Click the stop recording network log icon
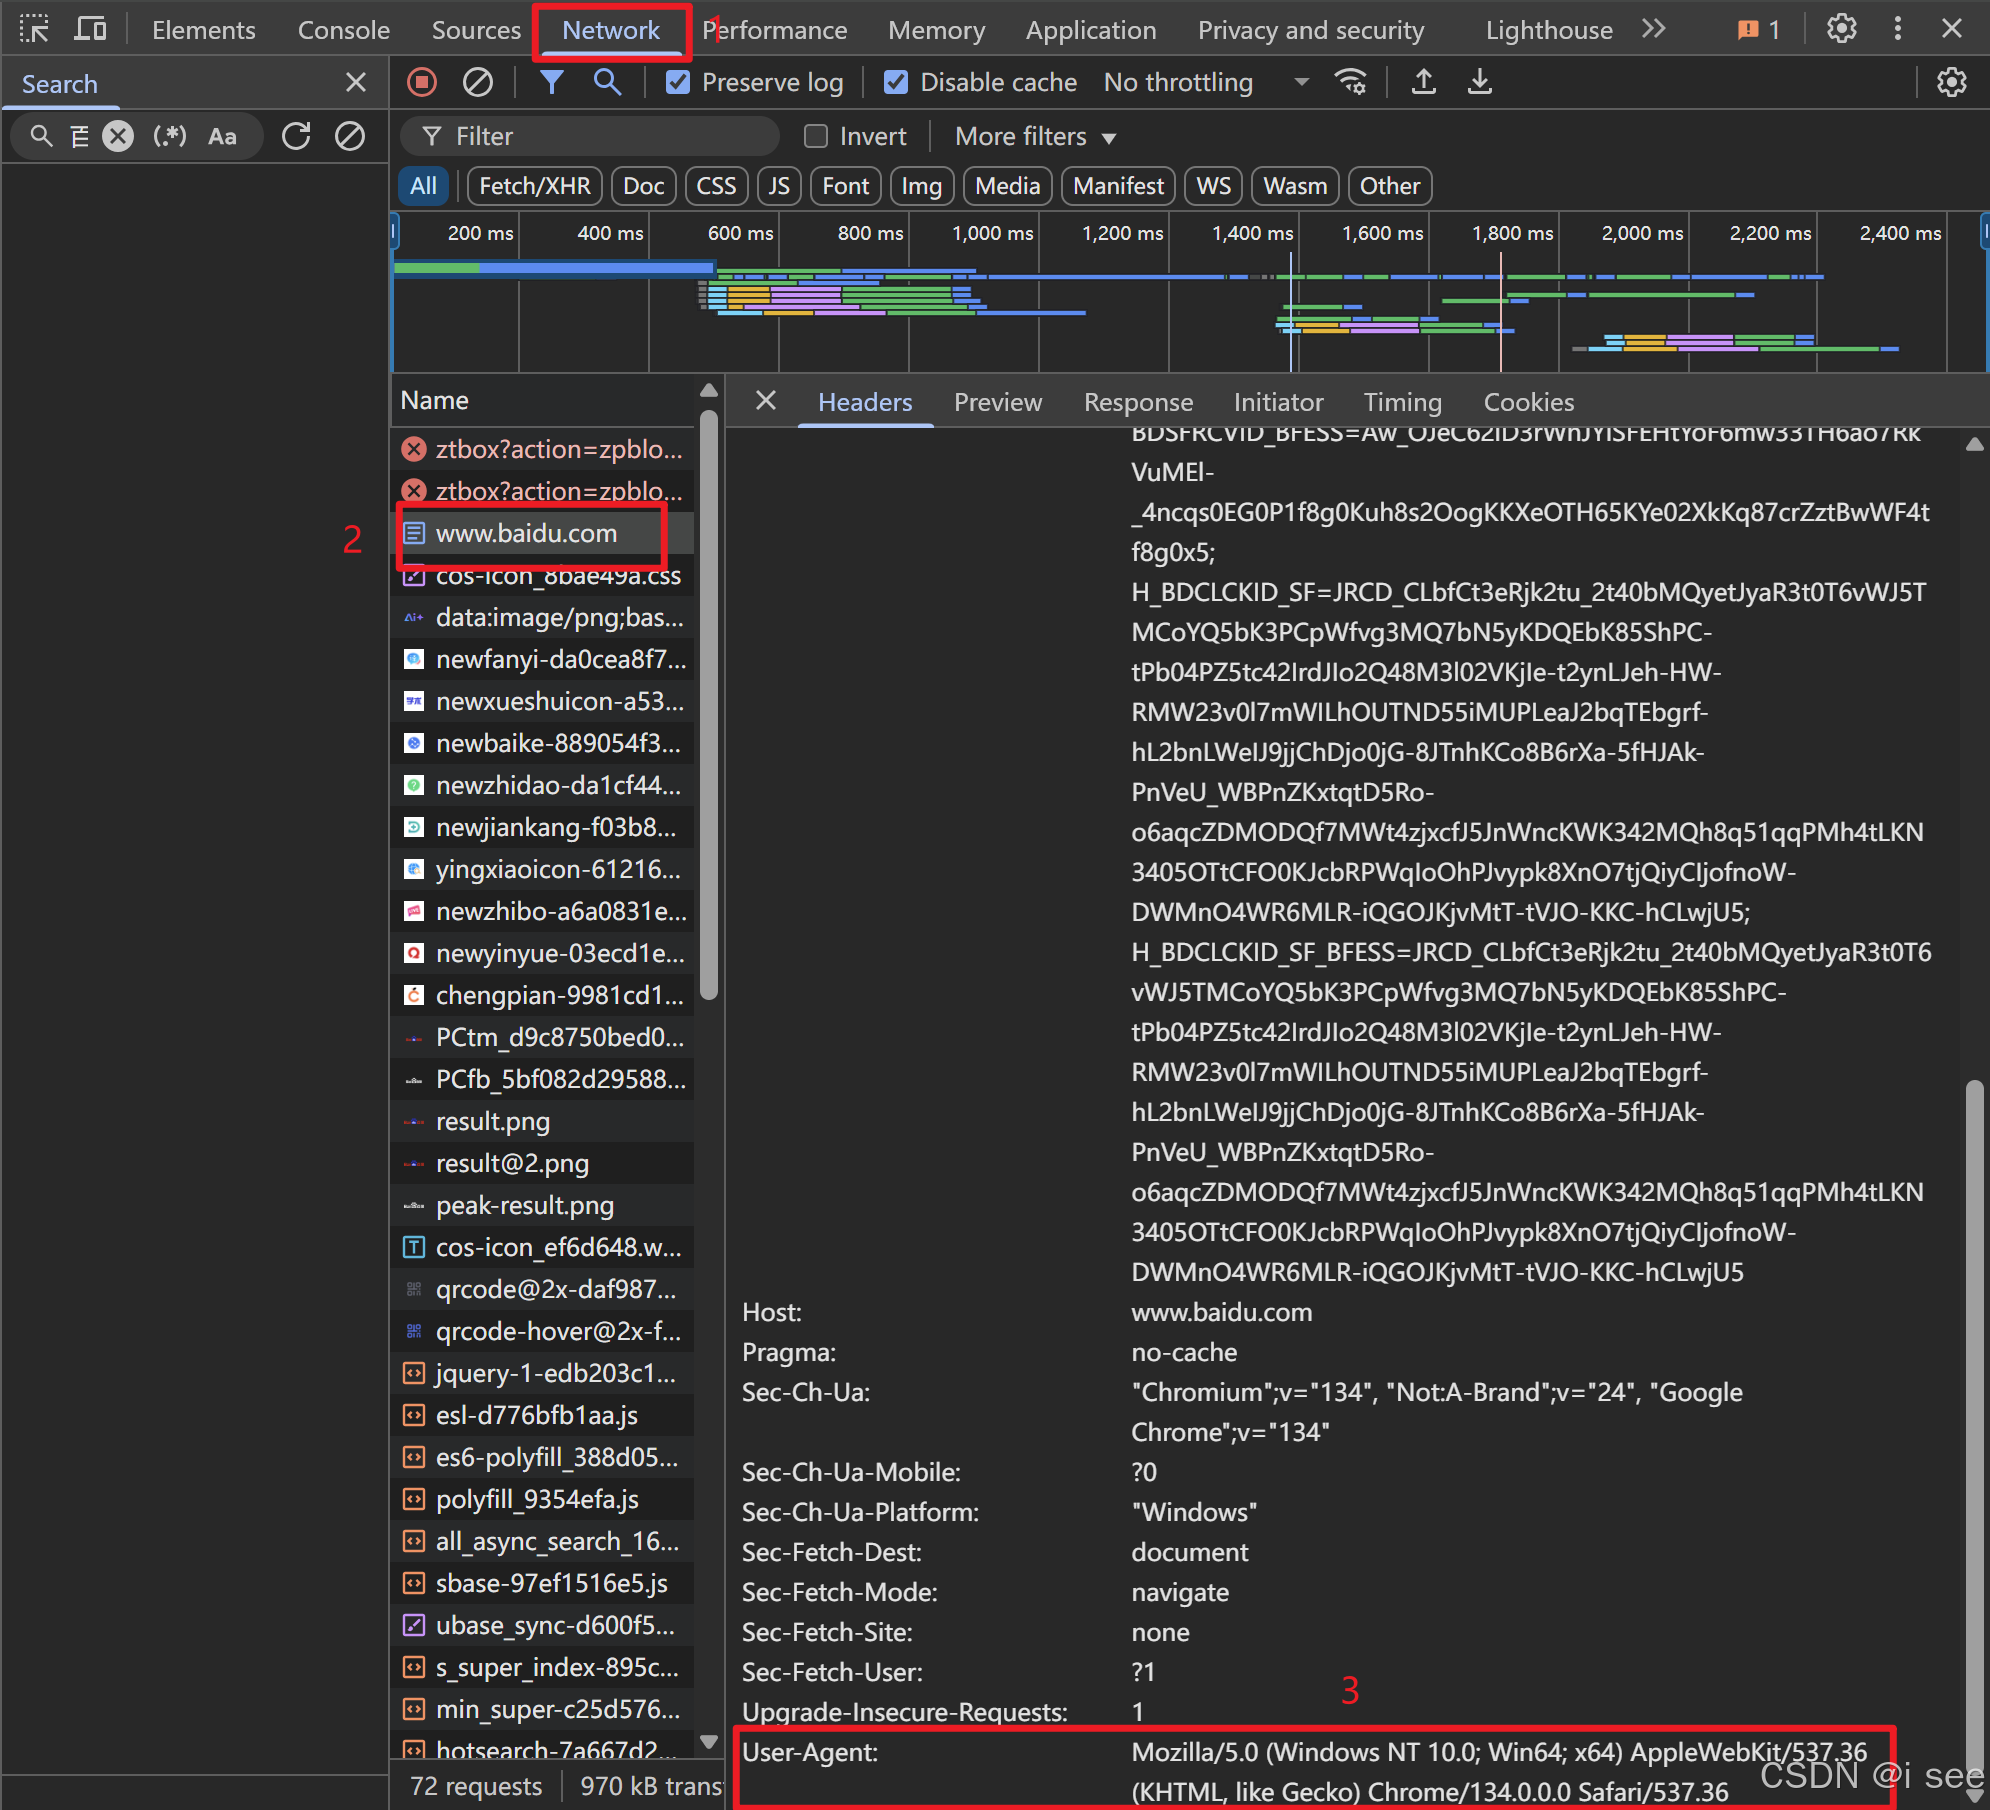This screenshot has width=1990, height=1810. pos(422,82)
